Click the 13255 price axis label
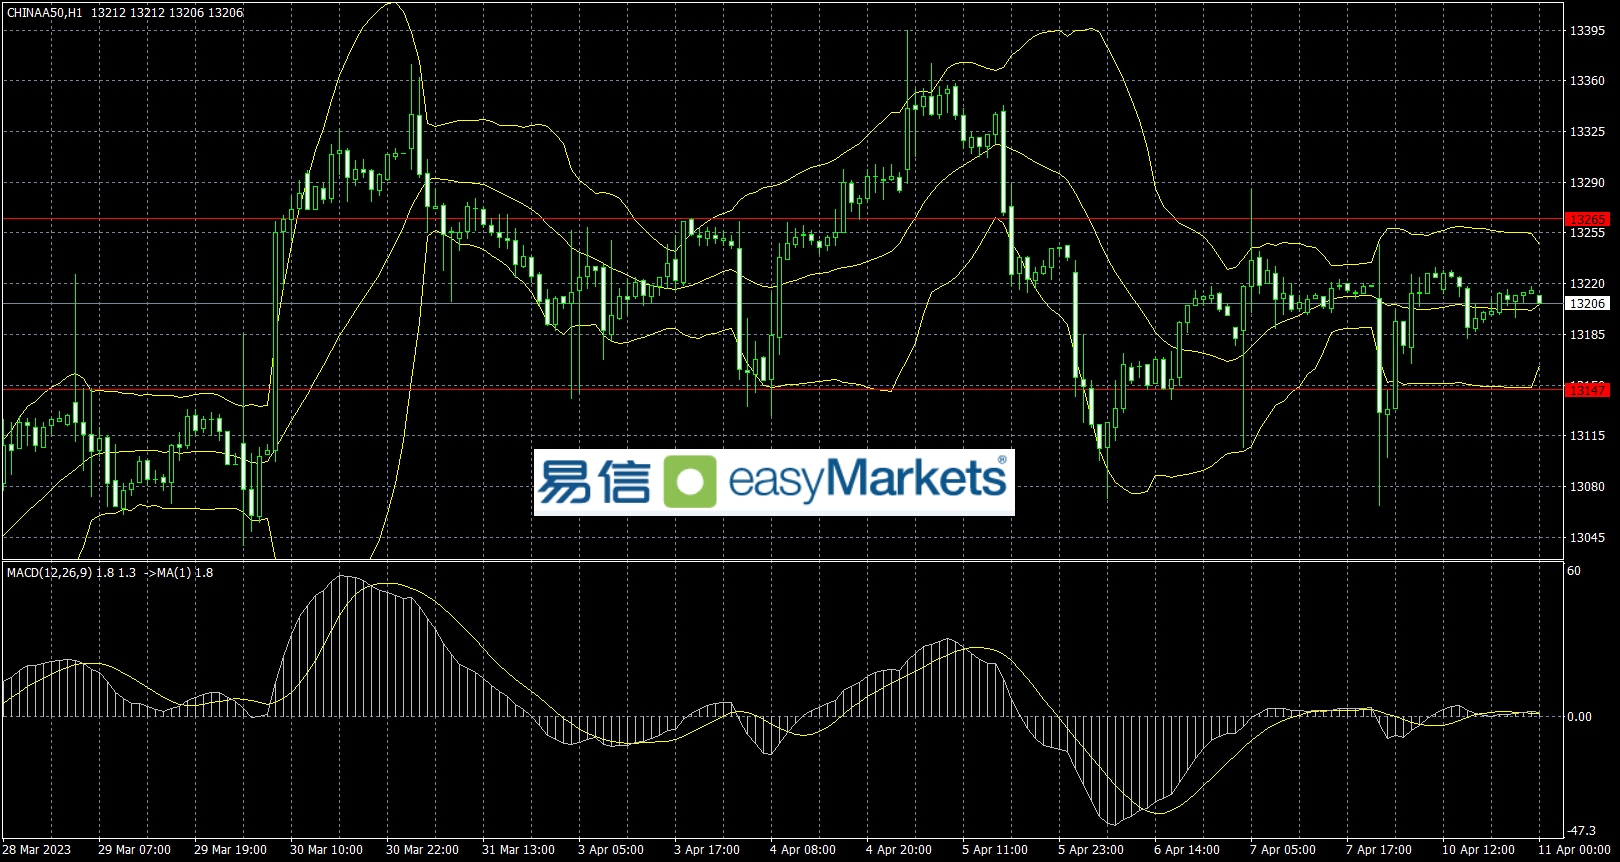1620x862 pixels. coord(1587,233)
